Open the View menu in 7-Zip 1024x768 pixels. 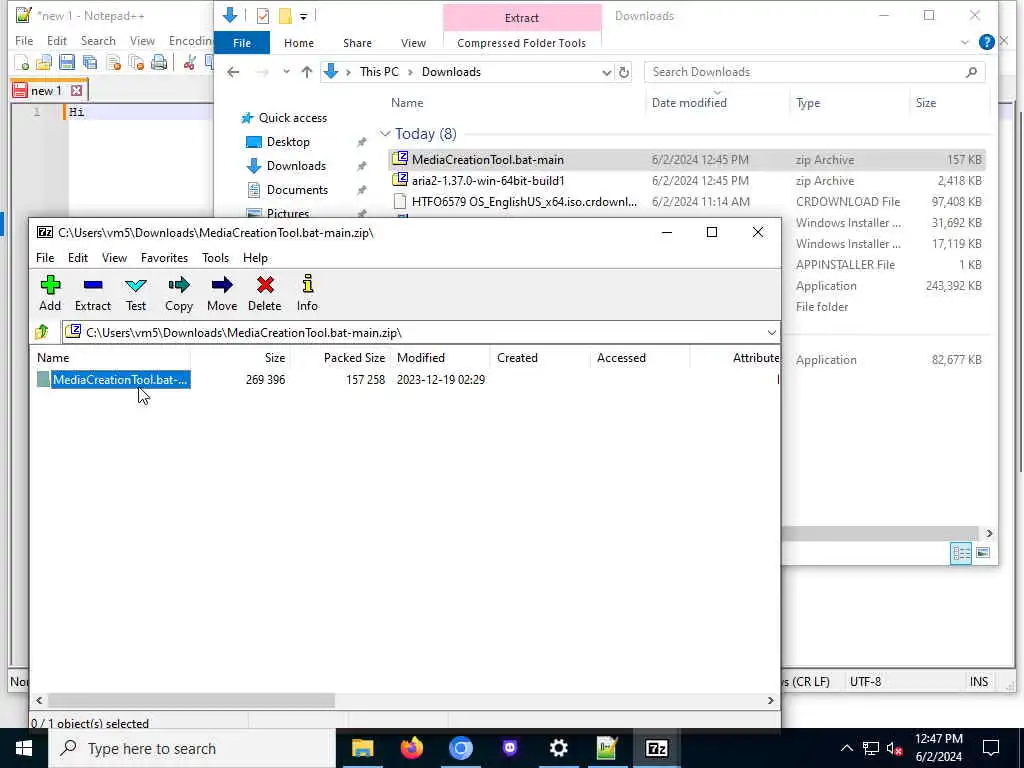pos(114,258)
